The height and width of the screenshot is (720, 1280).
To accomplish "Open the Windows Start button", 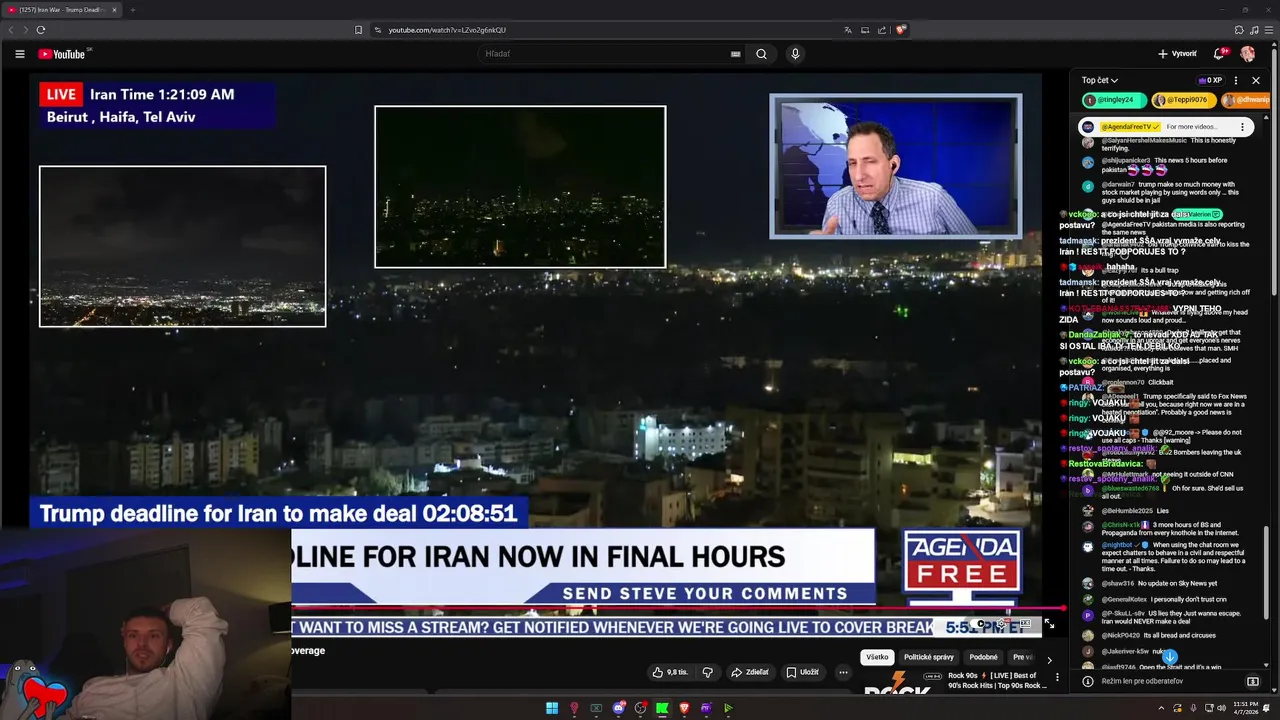I will 551,708.
